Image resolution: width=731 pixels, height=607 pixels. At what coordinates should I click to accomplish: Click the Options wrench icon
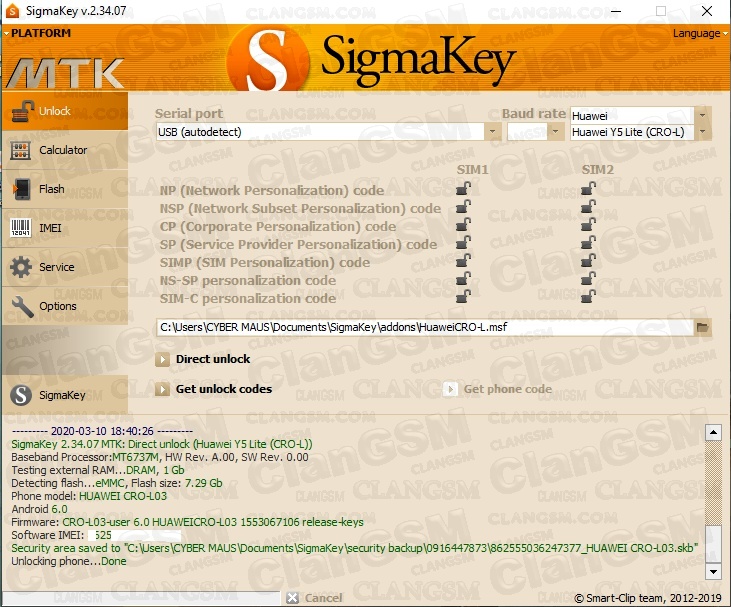tap(22, 306)
